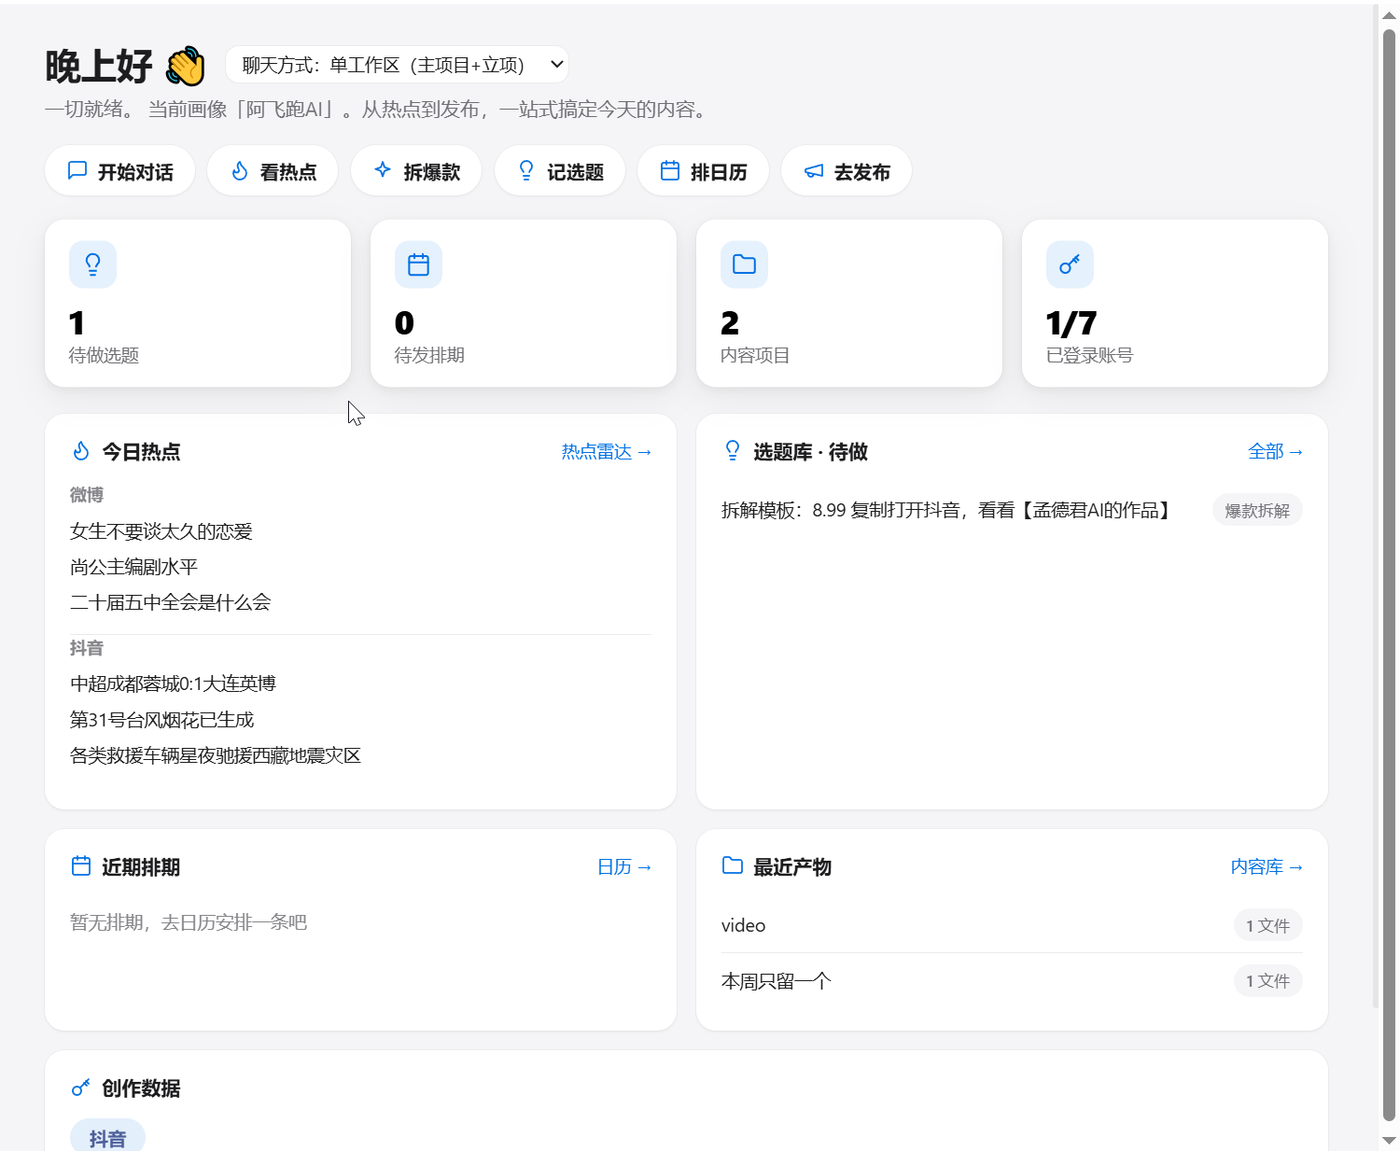Click the 拆爆款 button
Screen dimensions: 1400x1151
tap(416, 171)
